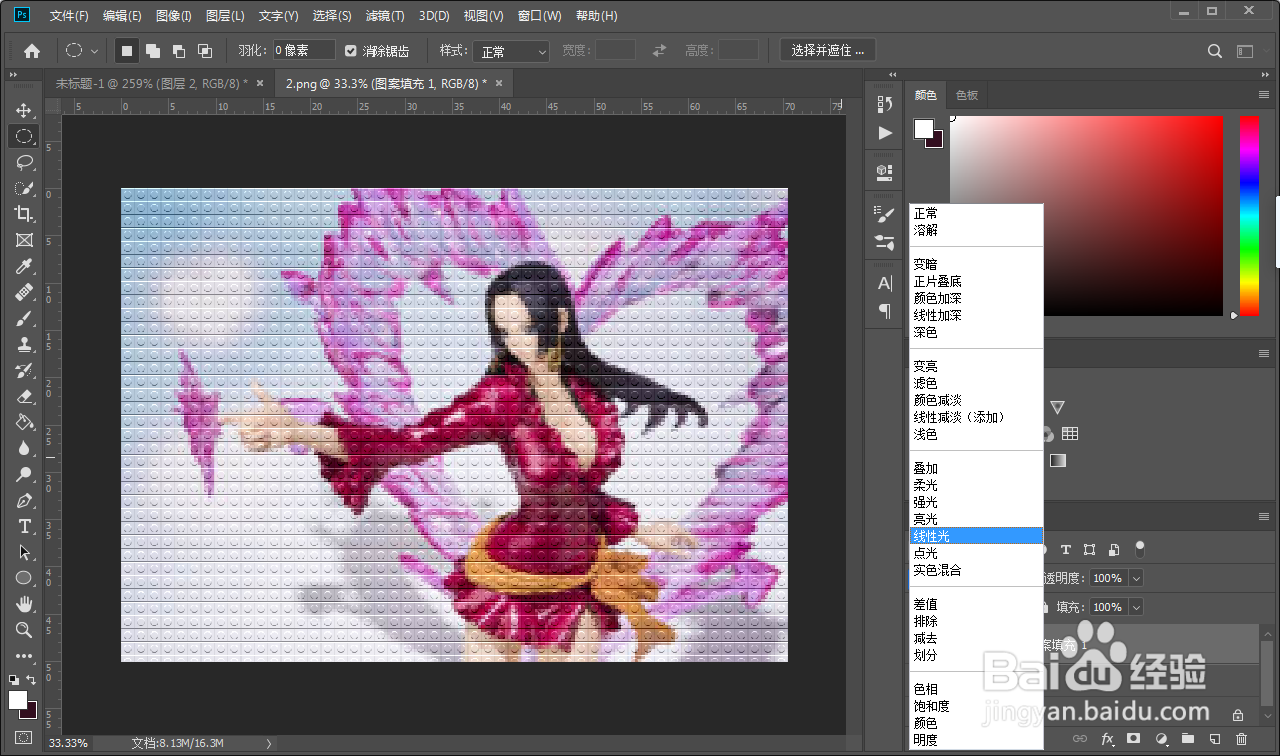1280x756 pixels.
Task: Select the Eraser tool
Action: point(24,396)
